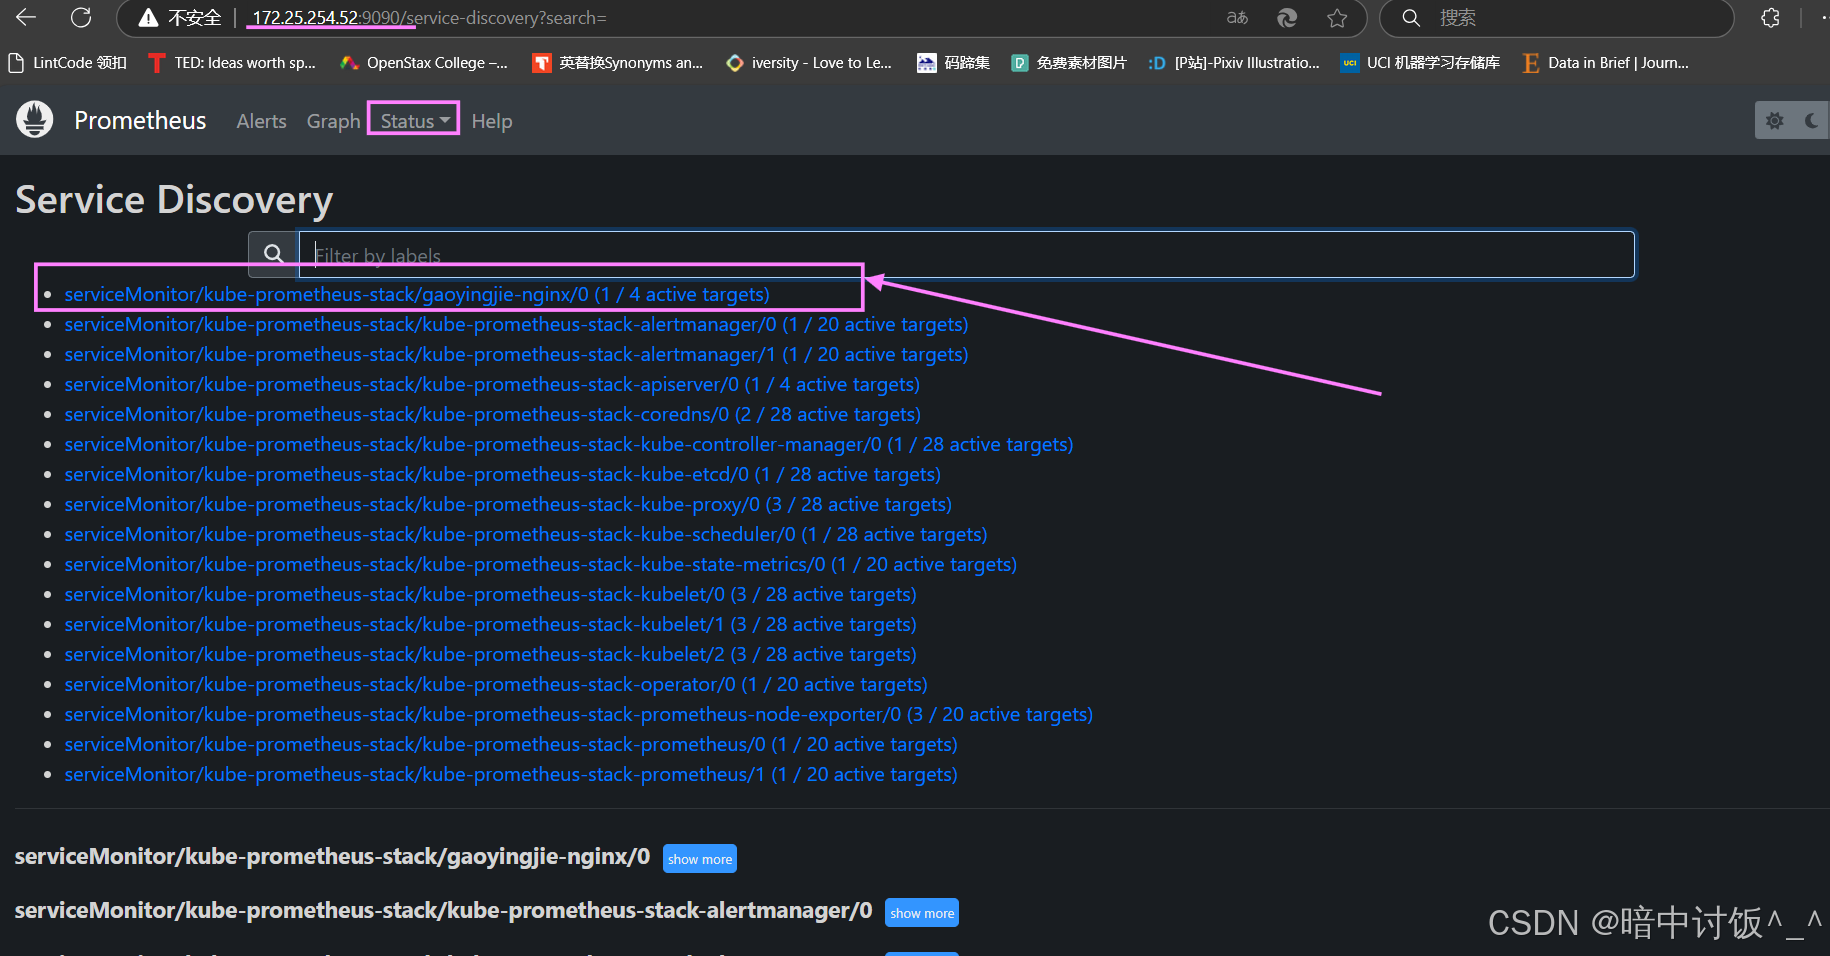Open the Help menu item

(492, 121)
